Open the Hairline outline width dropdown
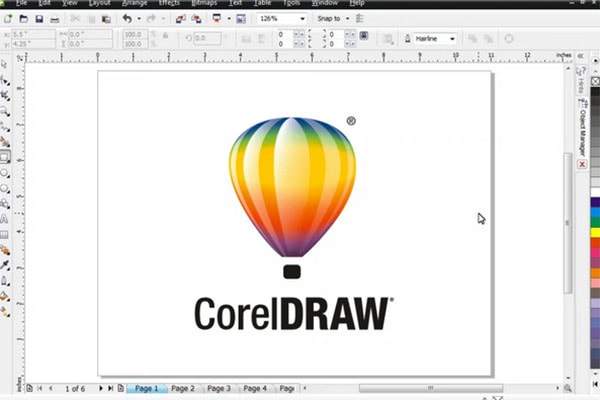600x400 pixels. pos(452,39)
